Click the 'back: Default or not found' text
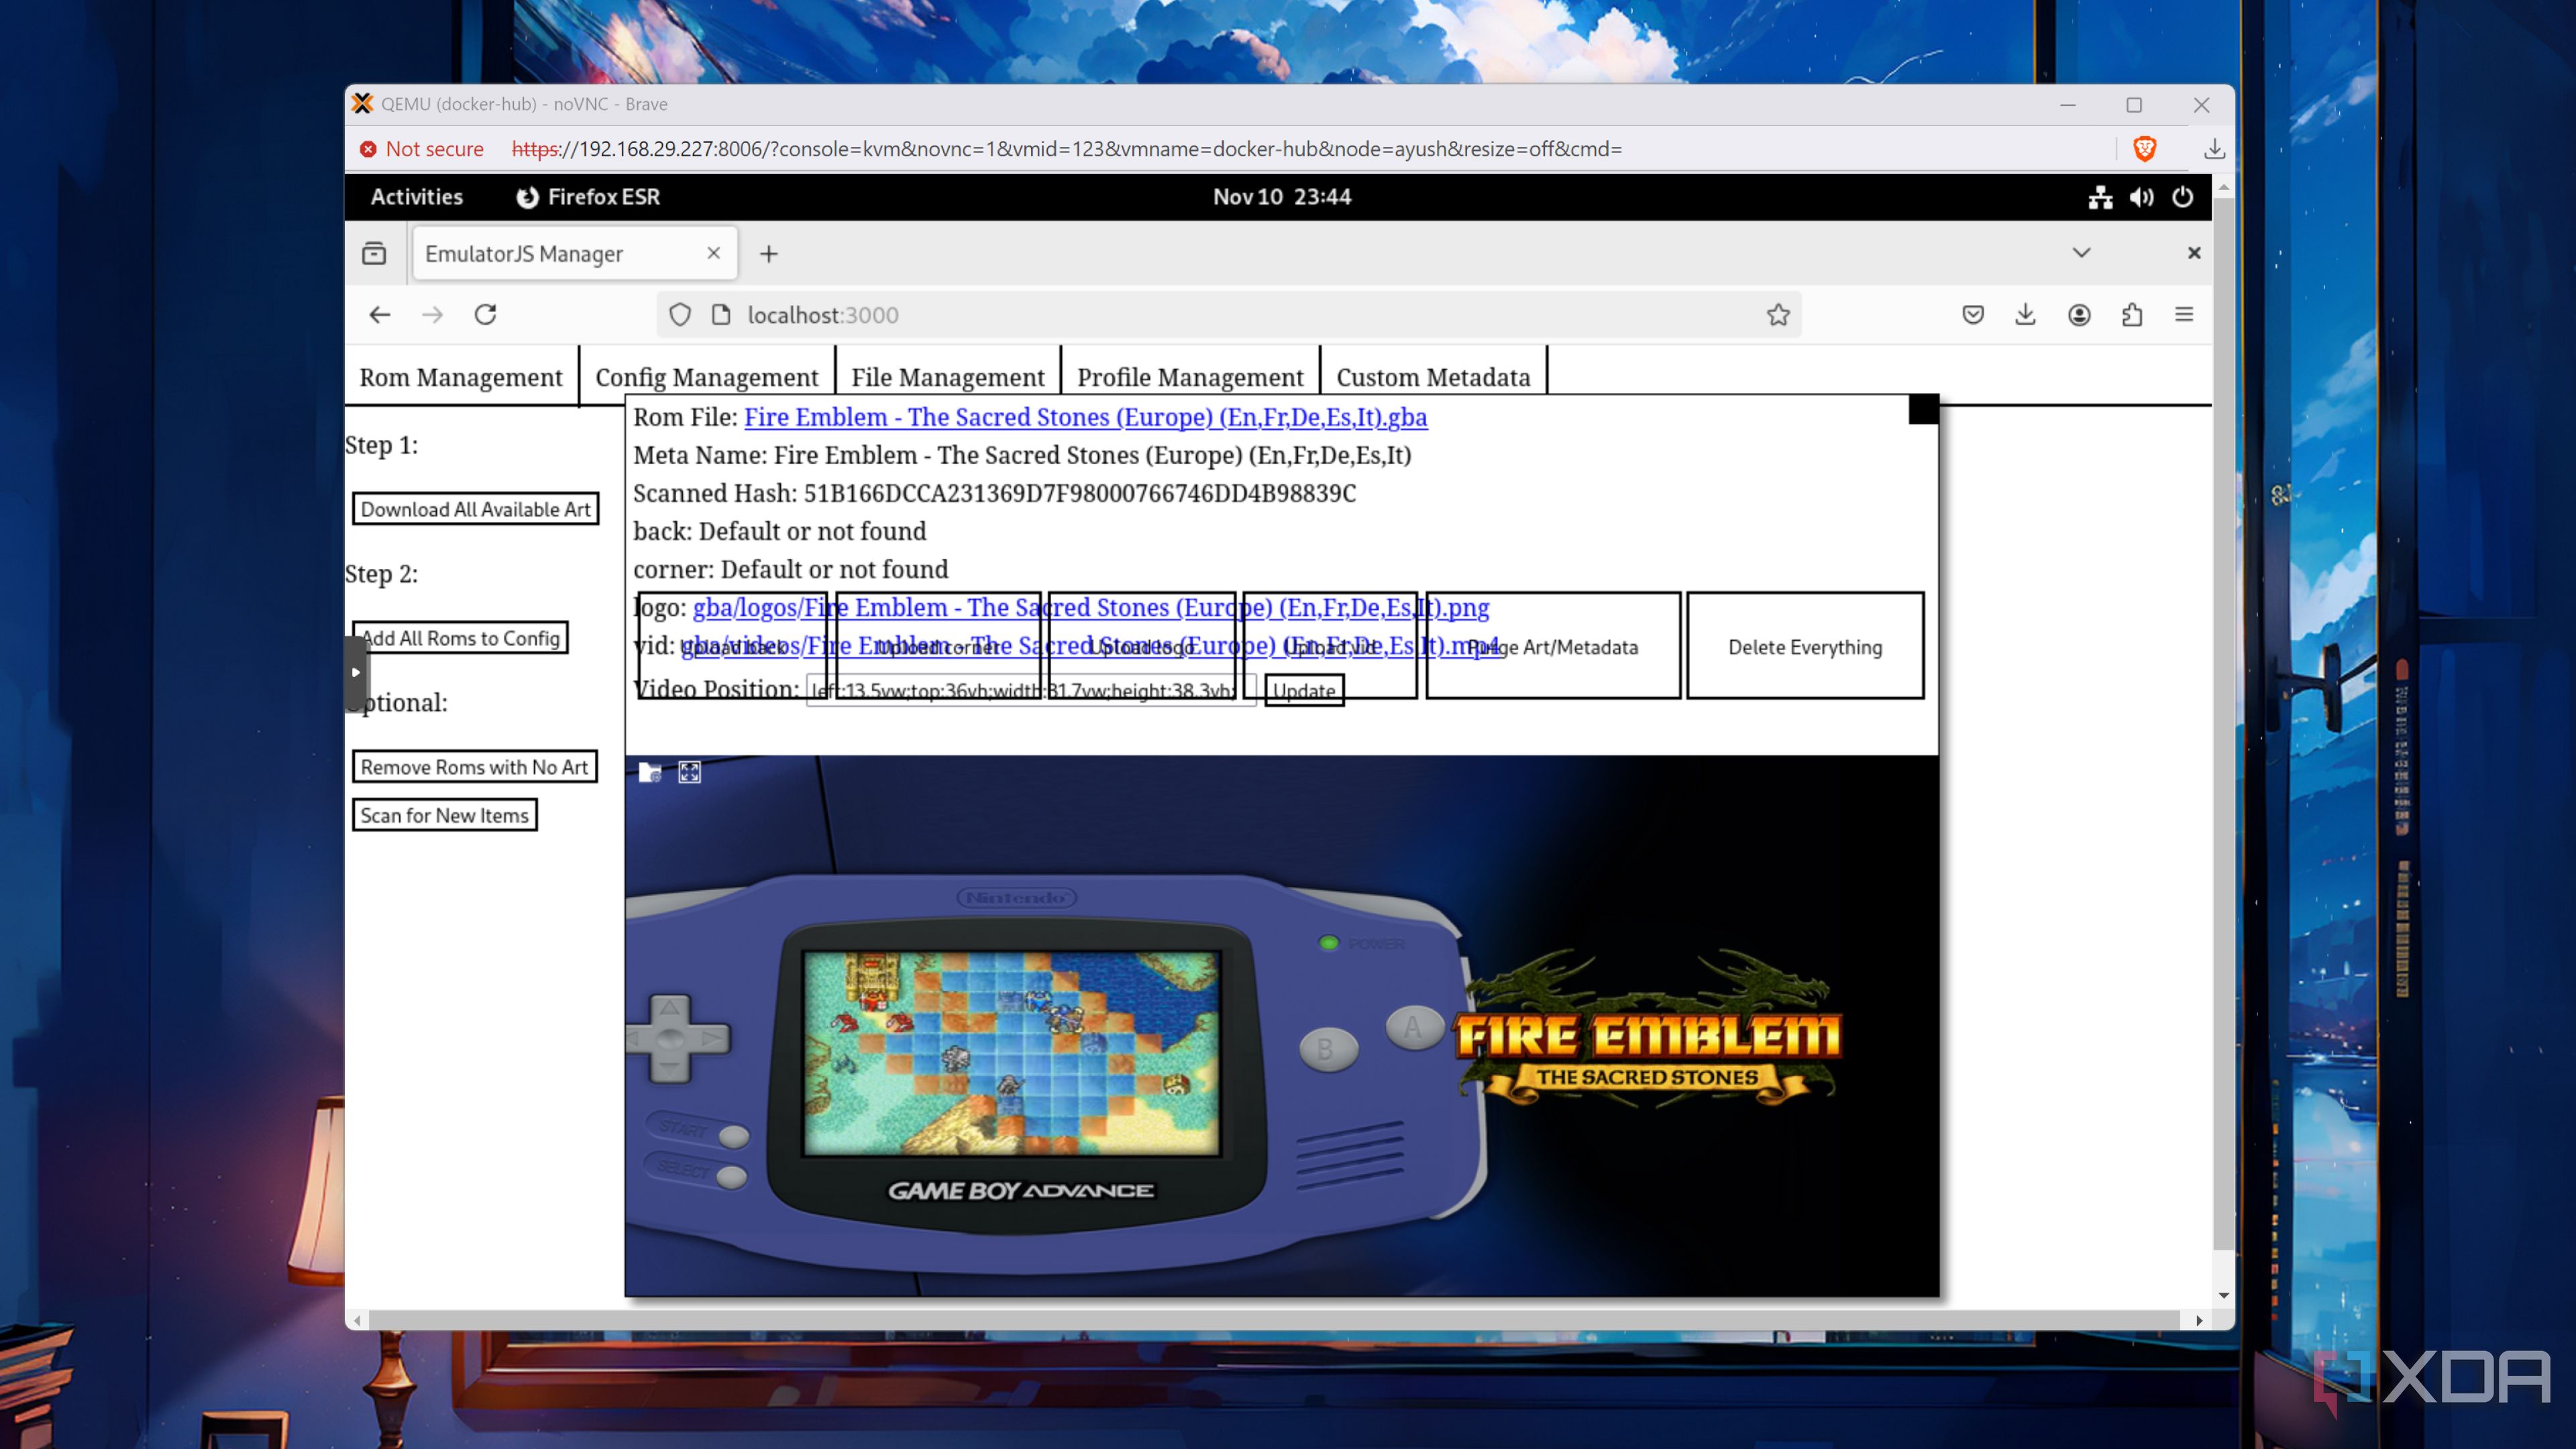Viewport: 2576px width, 1449px height. click(779, 531)
